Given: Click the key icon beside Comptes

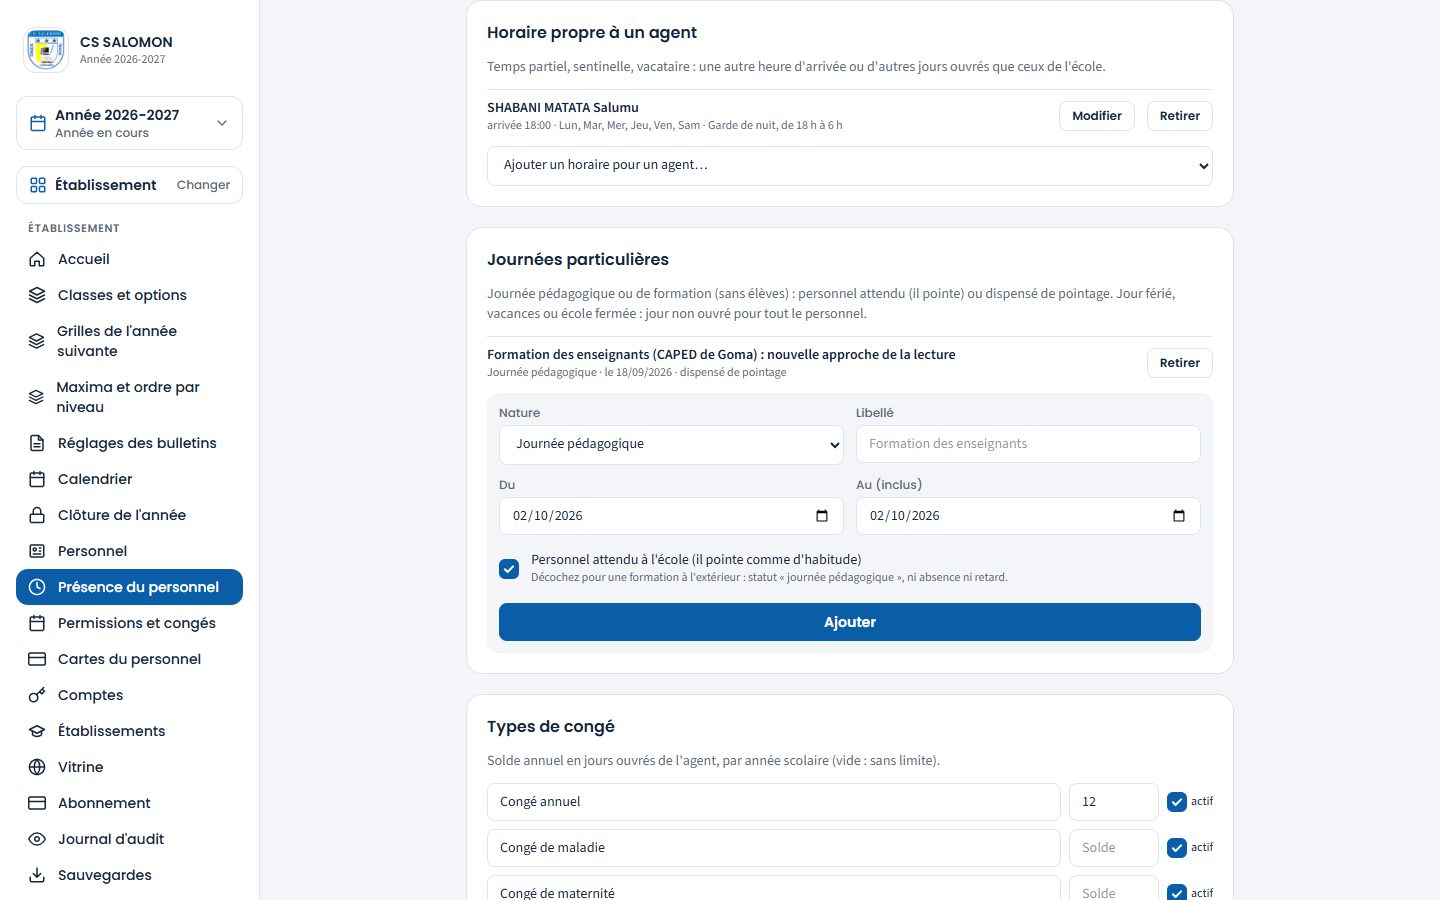Looking at the screenshot, I should coord(37,695).
